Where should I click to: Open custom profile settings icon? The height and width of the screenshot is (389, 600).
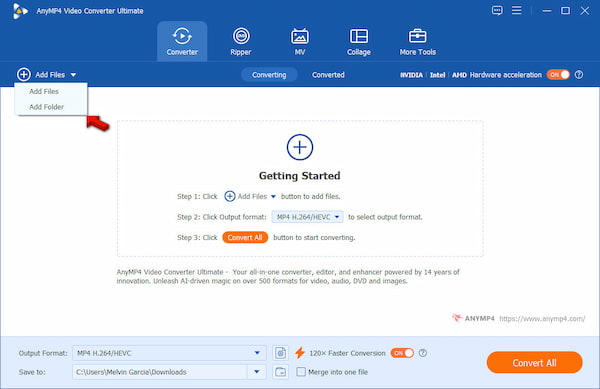[x=280, y=353]
